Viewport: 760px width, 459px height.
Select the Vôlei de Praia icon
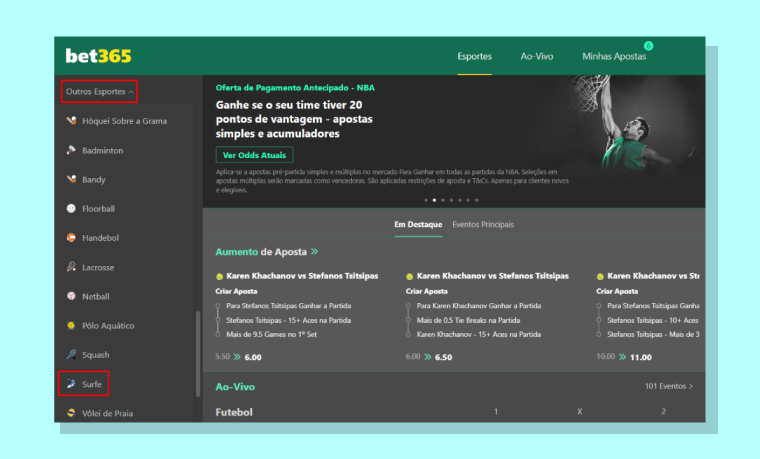click(x=71, y=413)
